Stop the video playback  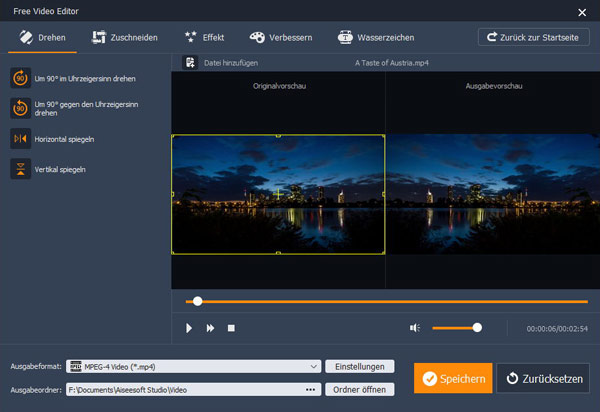tap(231, 328)
